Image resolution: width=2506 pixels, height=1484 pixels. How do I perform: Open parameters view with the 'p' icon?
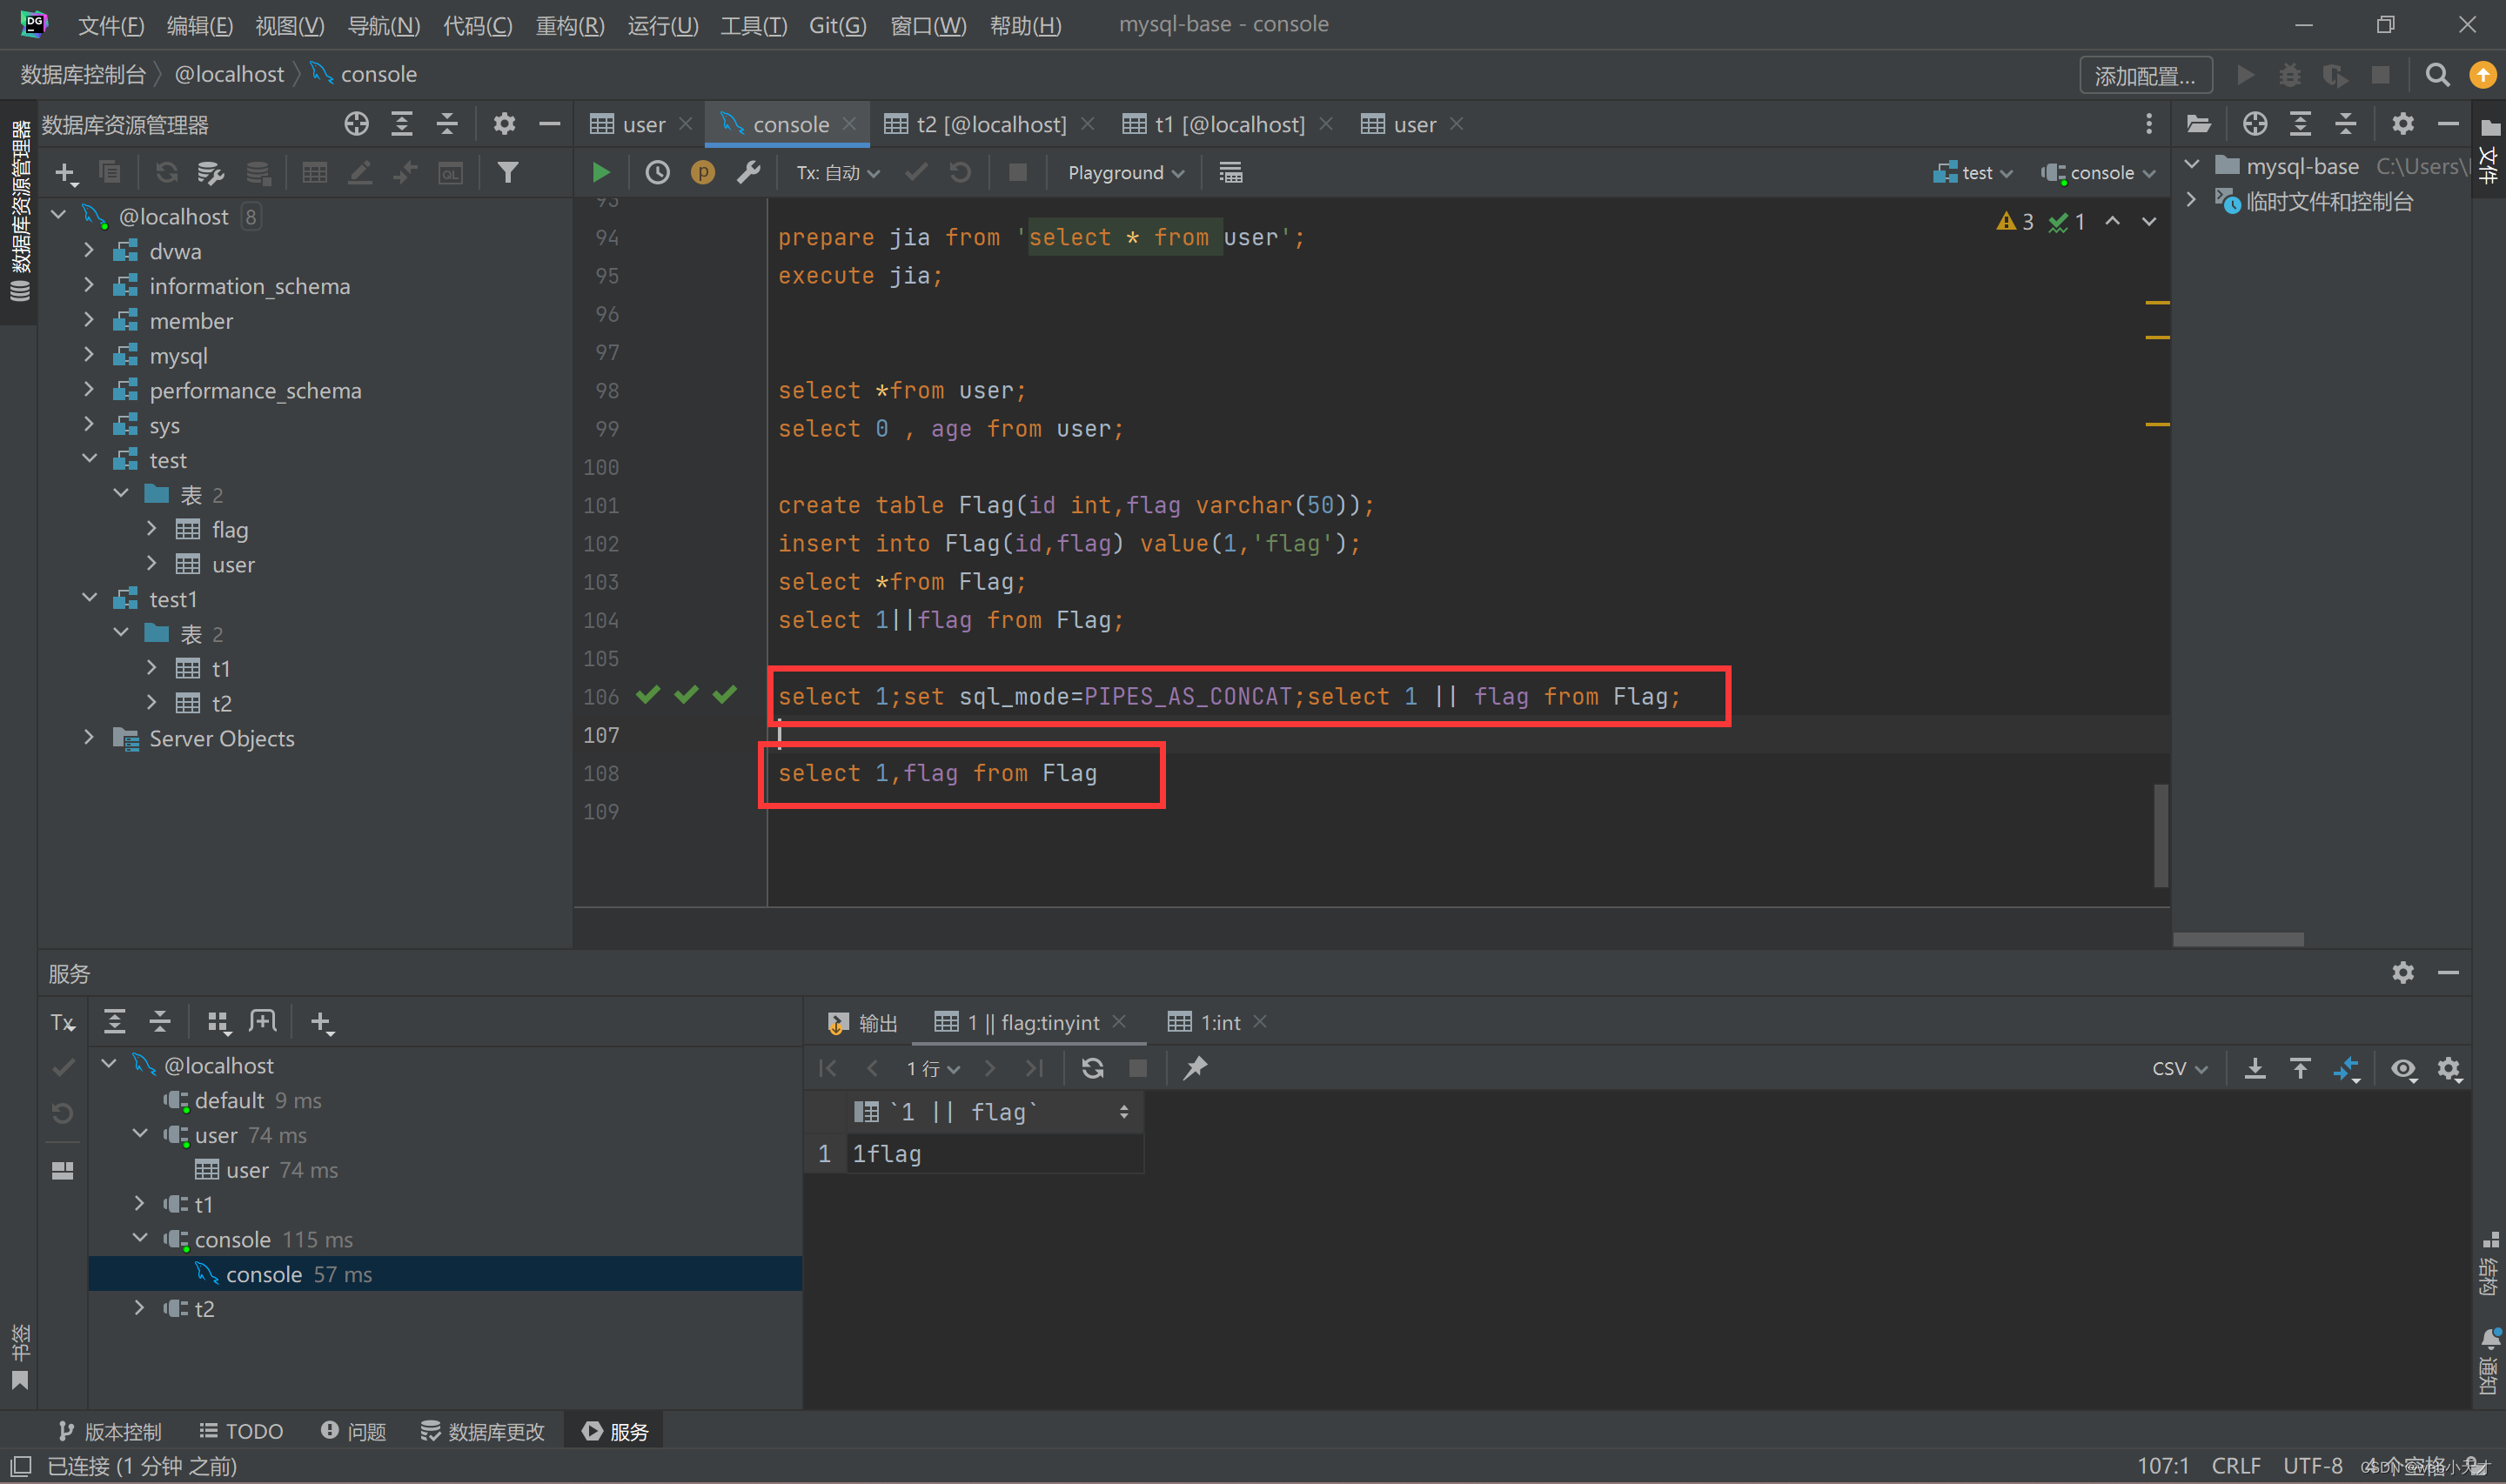coord(703,172)
